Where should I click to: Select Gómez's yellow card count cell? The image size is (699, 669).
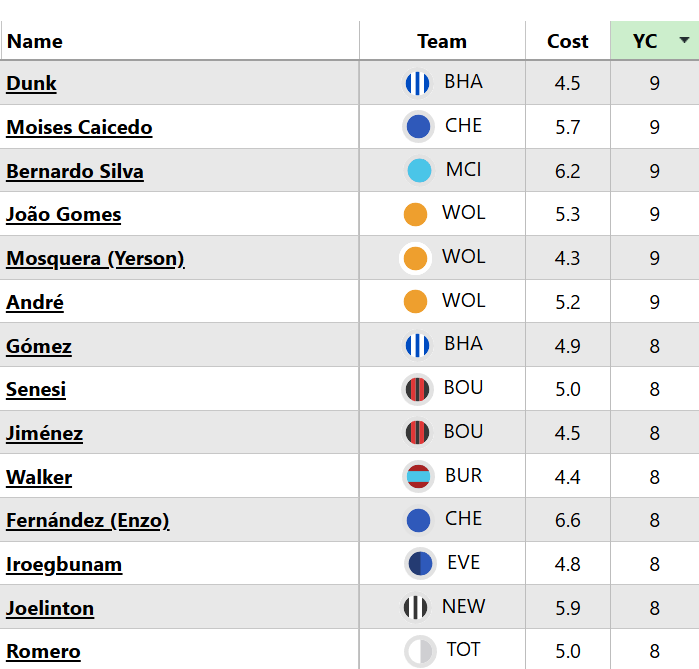point(654,346)
